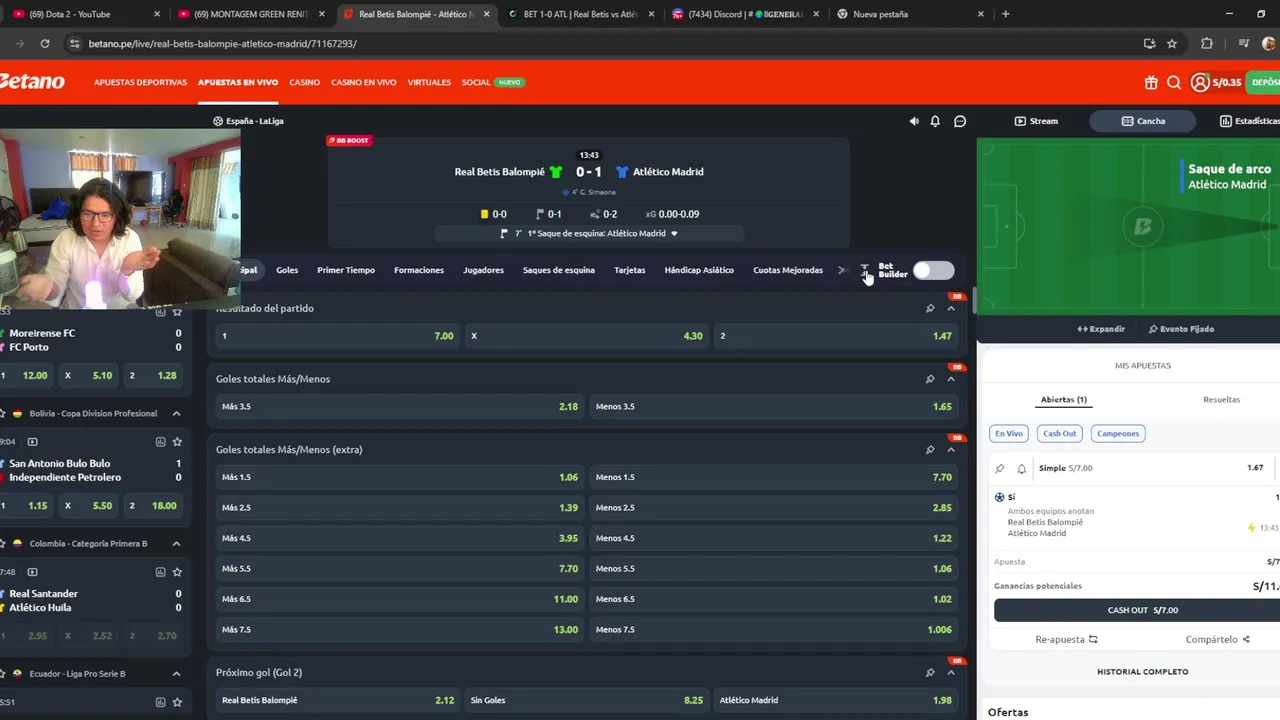Open stats icon for San Antonio Bulo Bulo match
Image resolution: width=1280 pixels, height=720 pixels.
(x=160, y=442)
